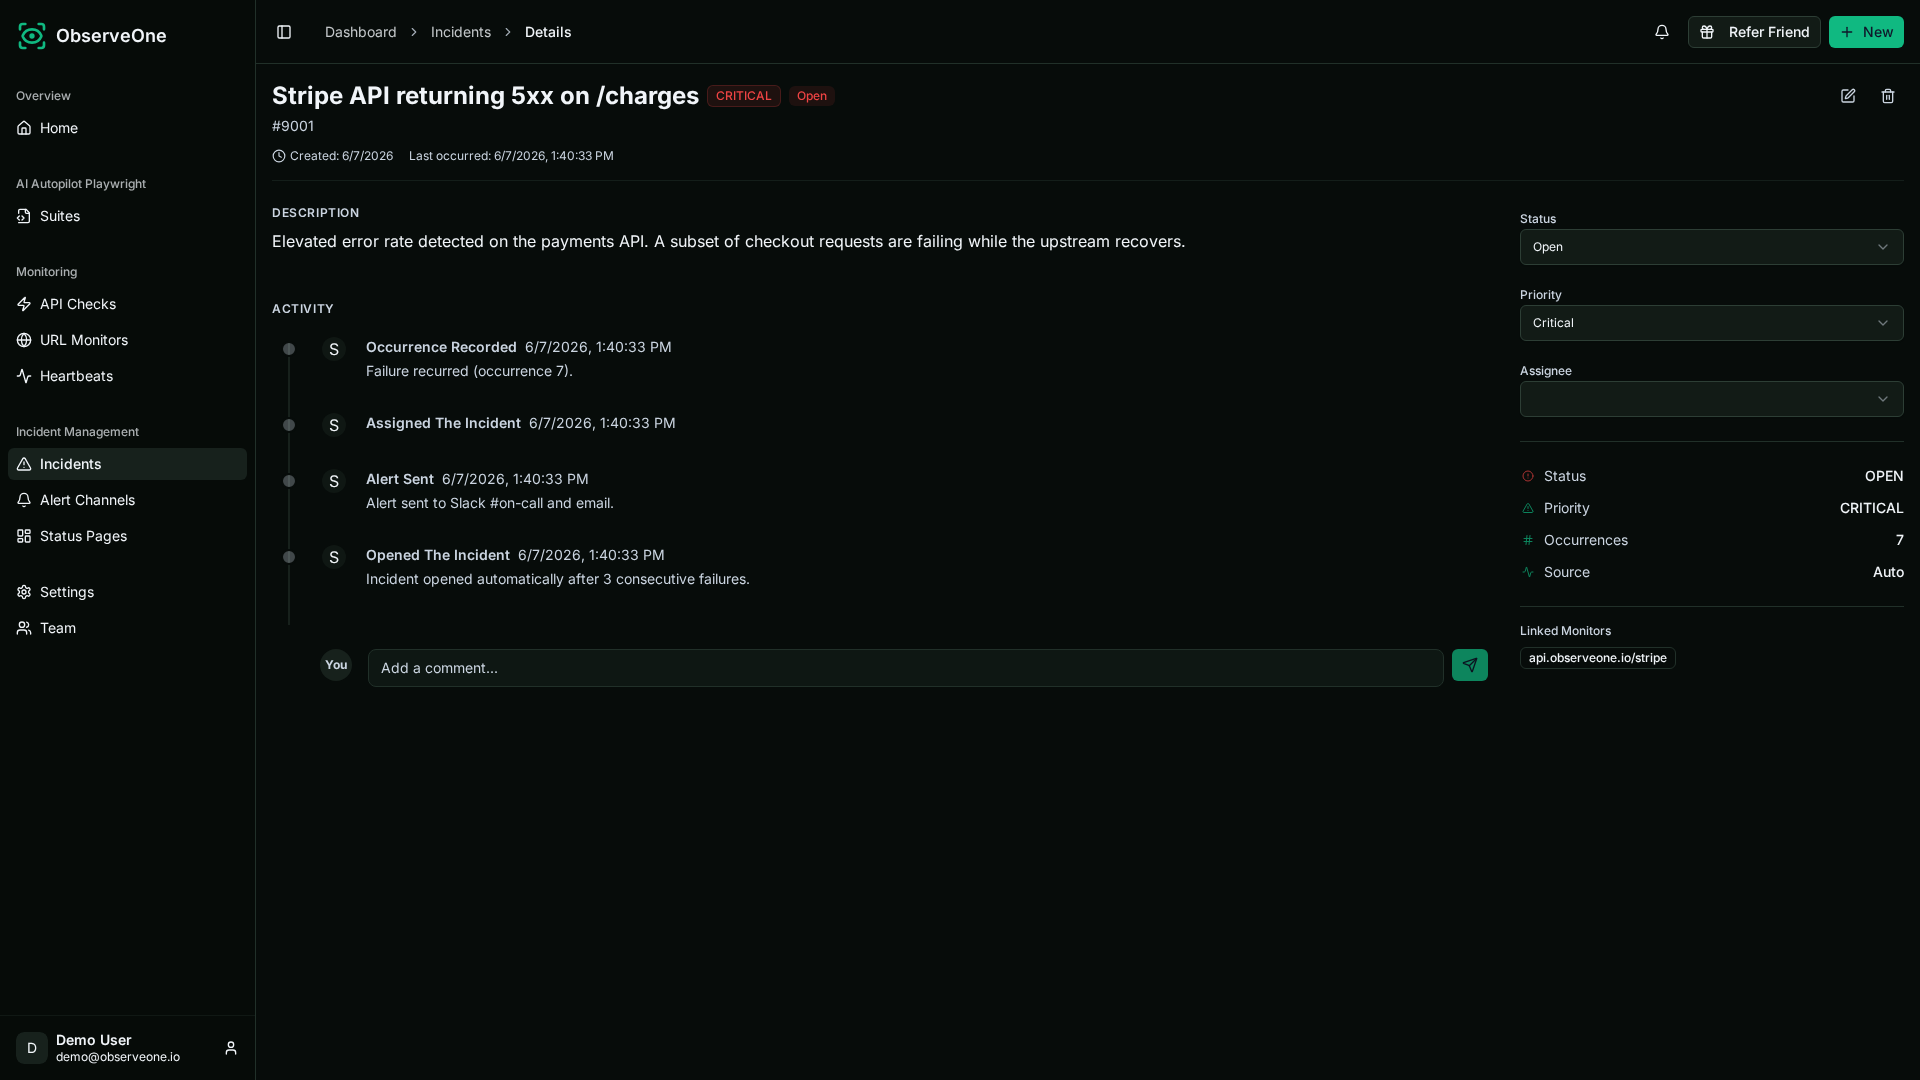Click the Suites icon in sidebar
Image resolution: width=1920 pixels, height=1080 pixels.
click(24, 216)
